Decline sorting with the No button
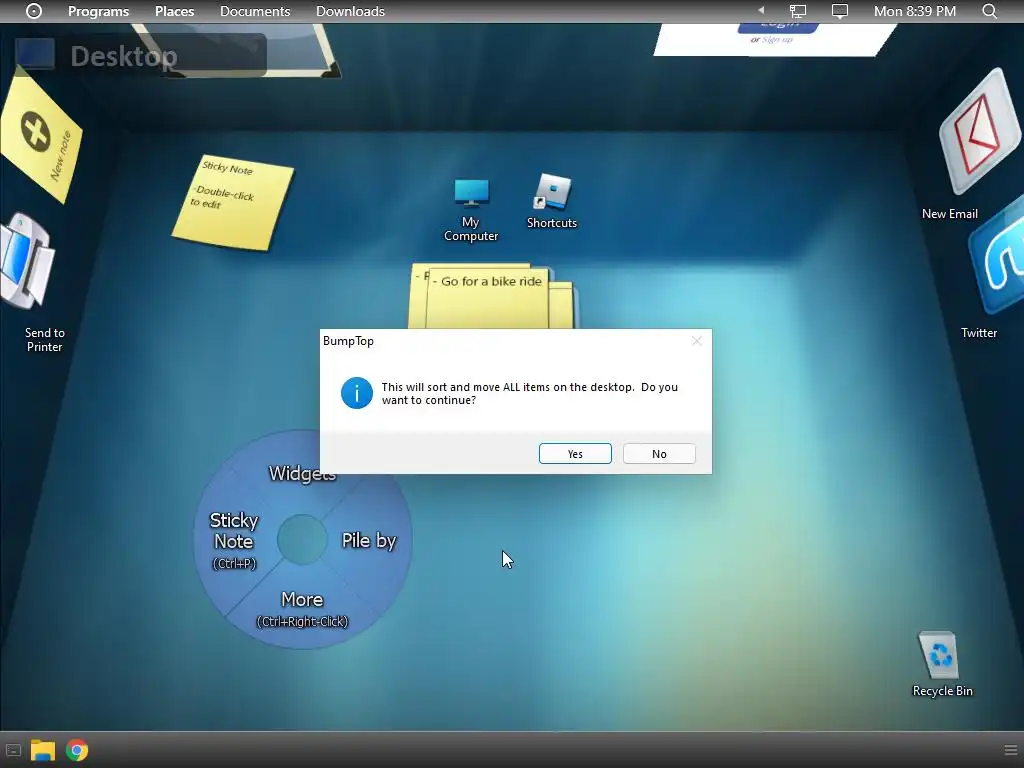This screenshot has width=1024, height=768. [x=659, y=454]
